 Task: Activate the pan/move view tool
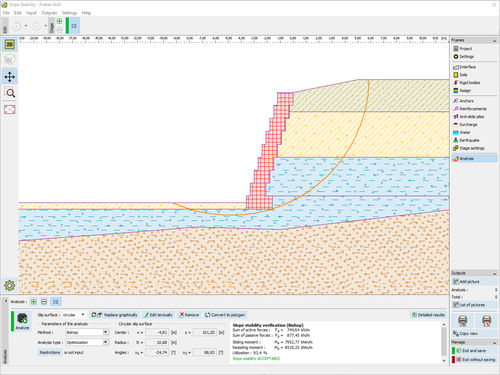[10, 77]
